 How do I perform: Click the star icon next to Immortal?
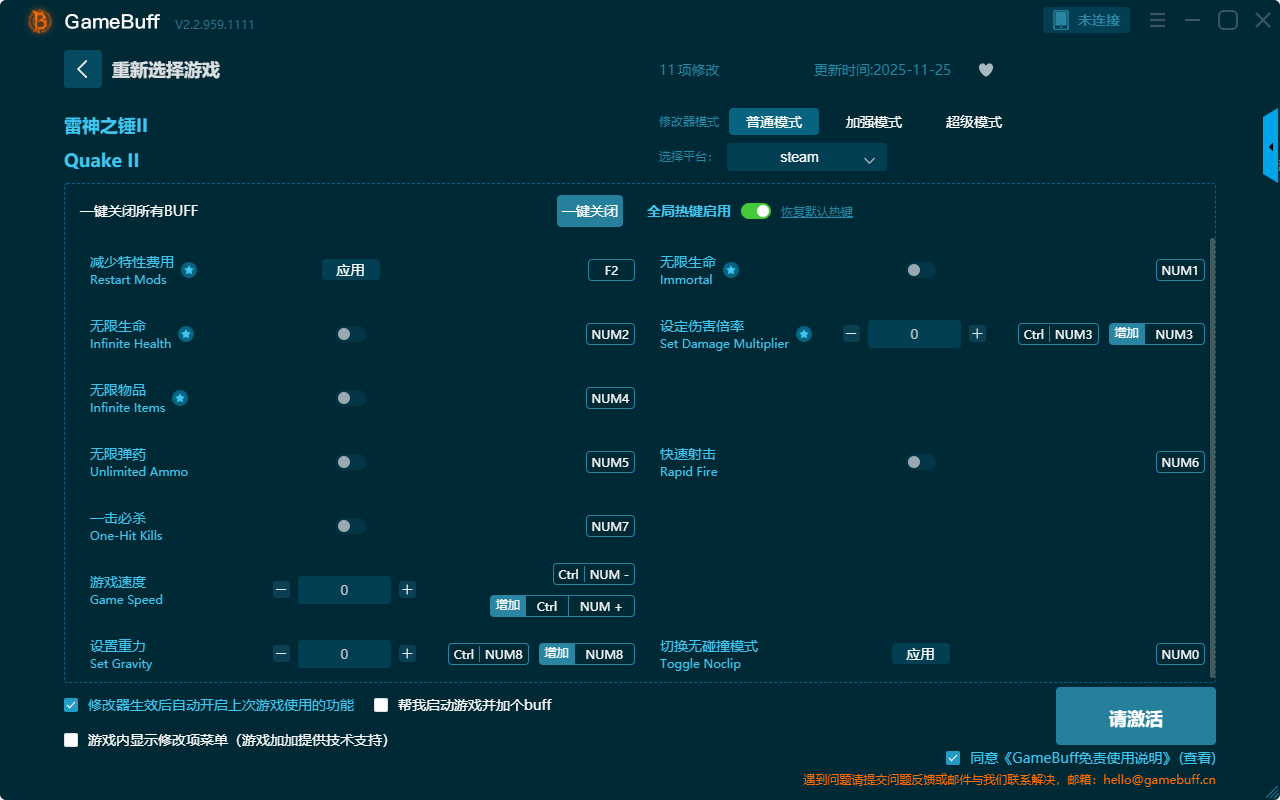point(731,270)
